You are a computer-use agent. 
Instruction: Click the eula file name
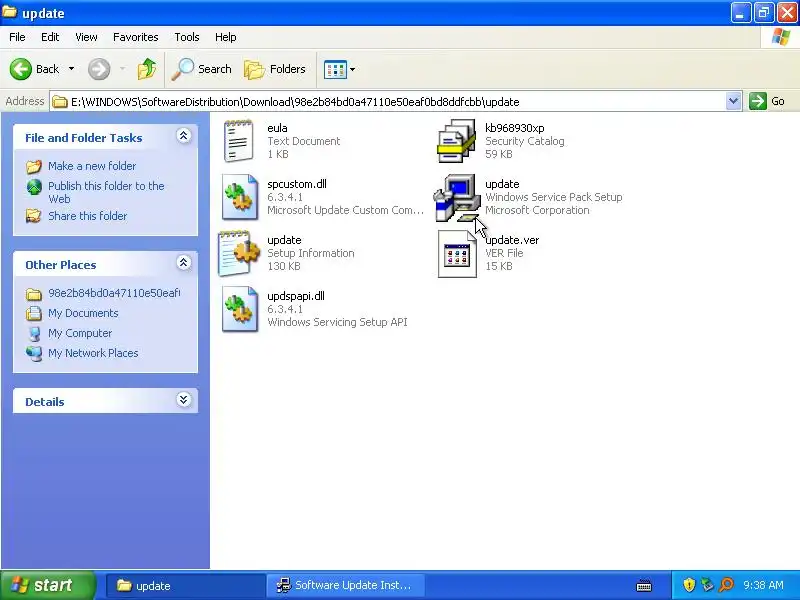(277, 128)
